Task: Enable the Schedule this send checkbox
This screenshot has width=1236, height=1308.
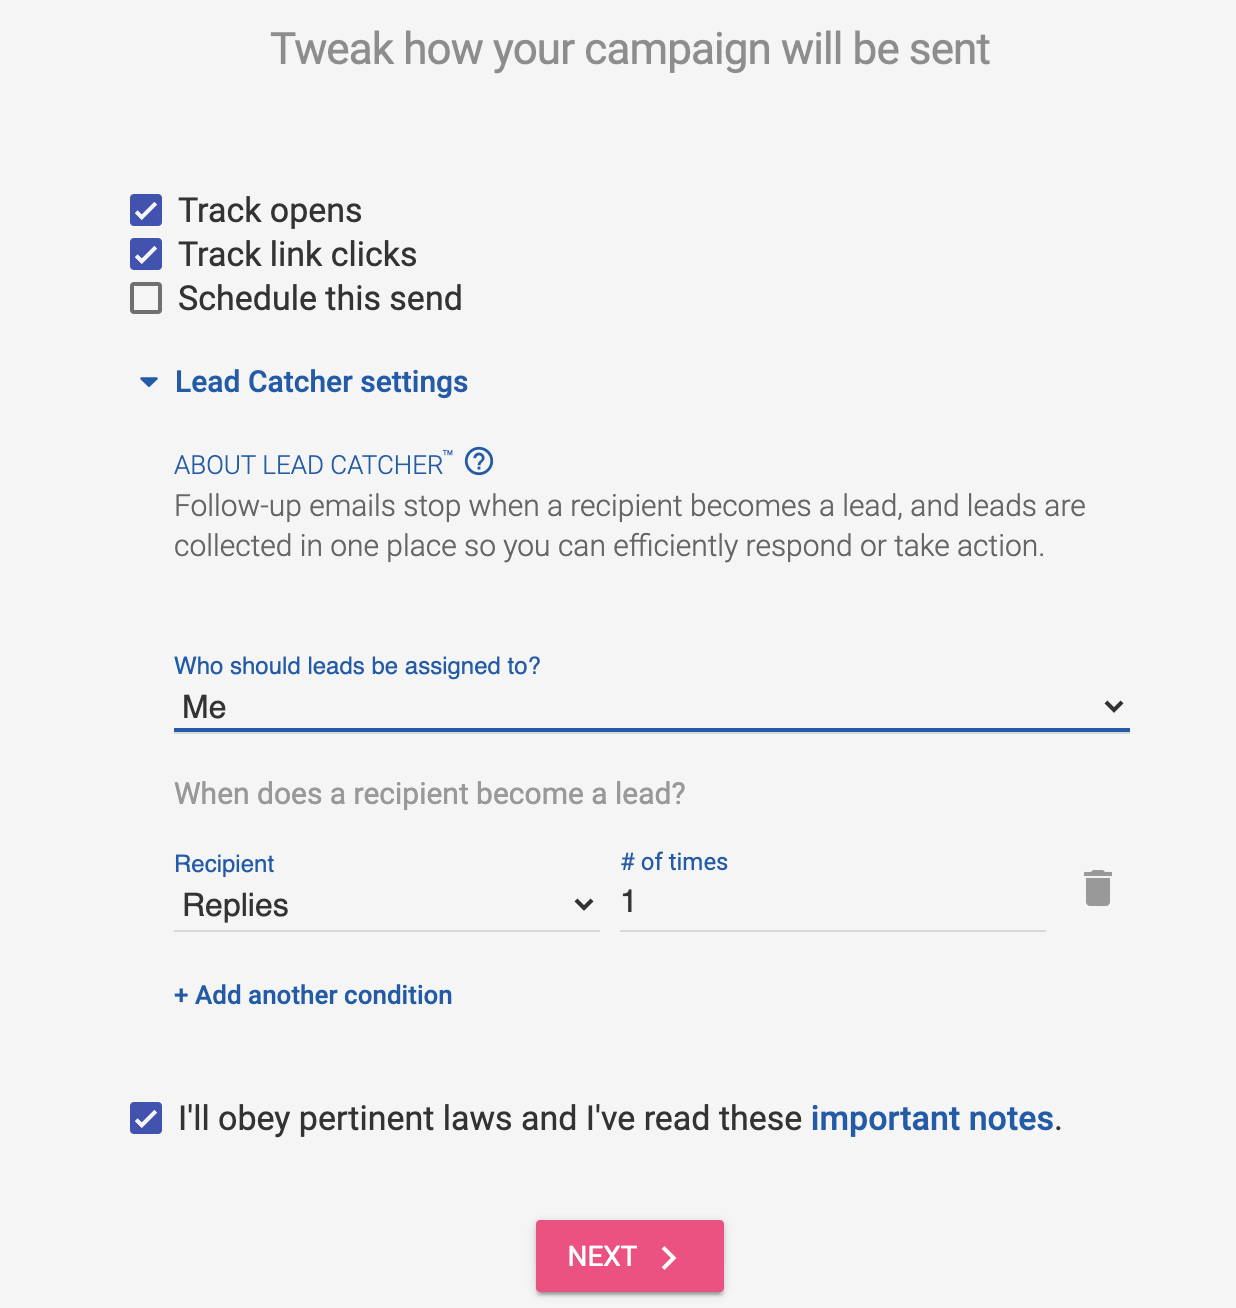Action: click(x=146, y=299)
